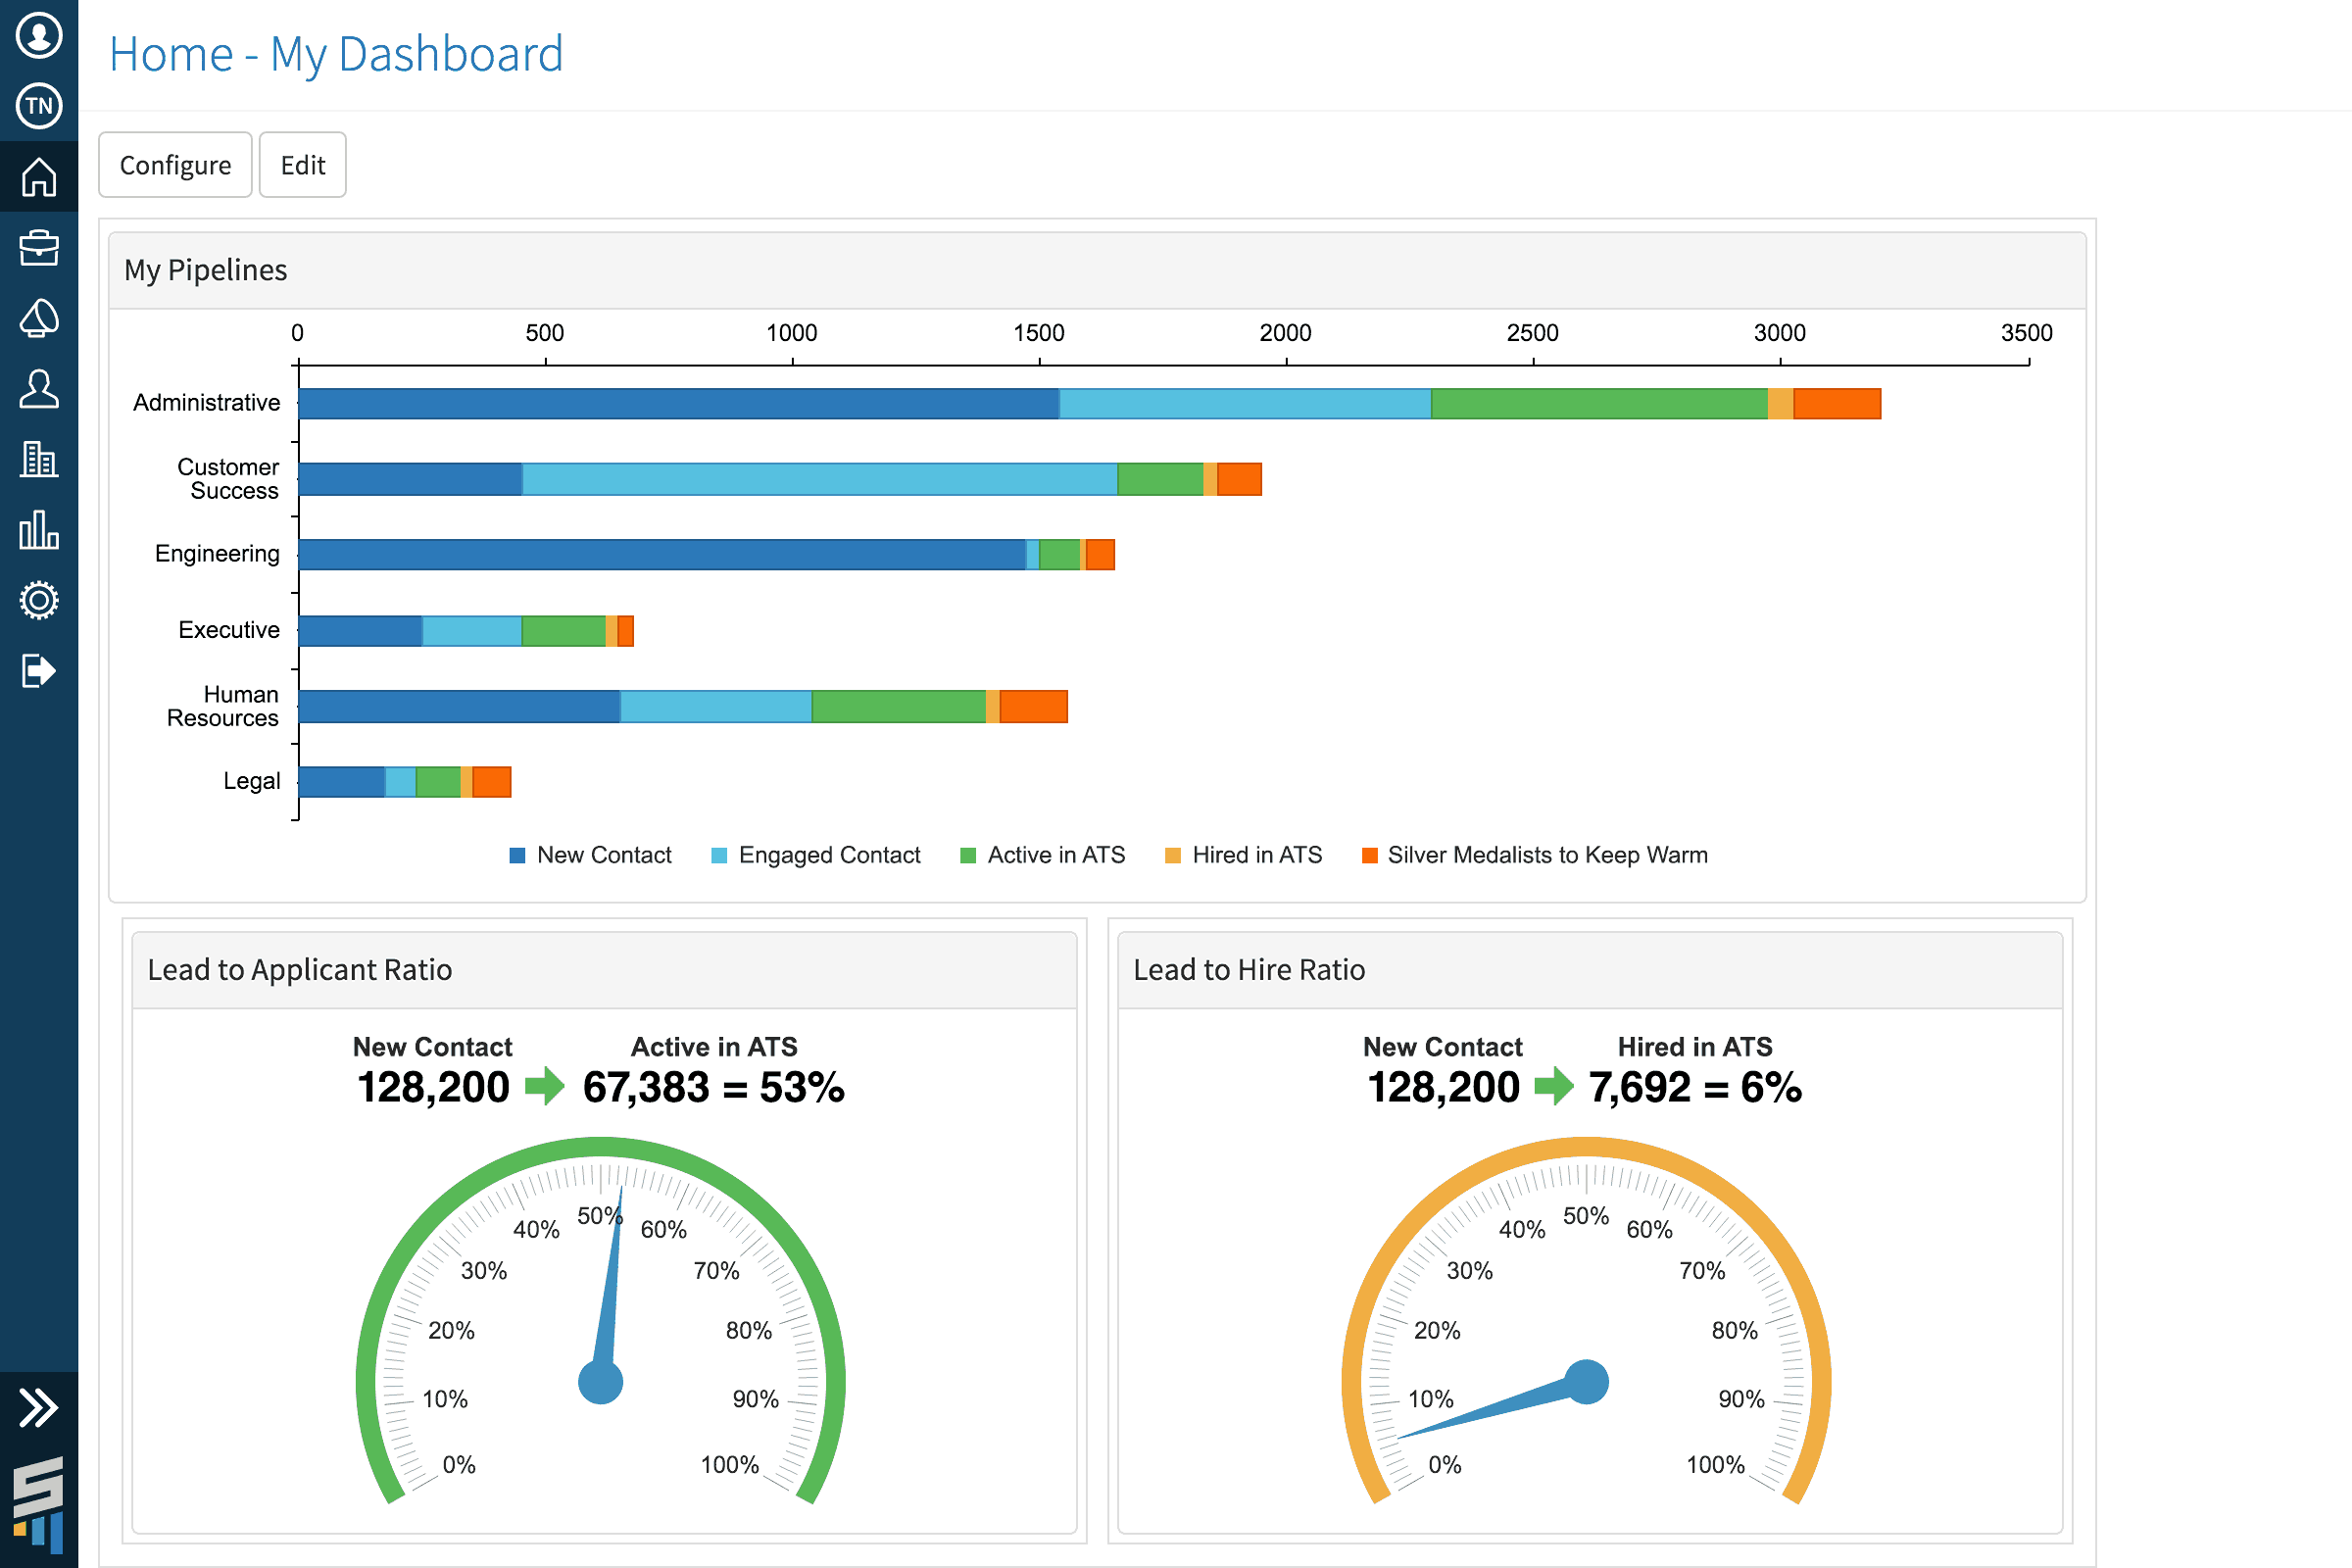Viewport: 2352px width, 1568px height.
Task: Collapse the My Pipelines panel header
Action: 205,269
